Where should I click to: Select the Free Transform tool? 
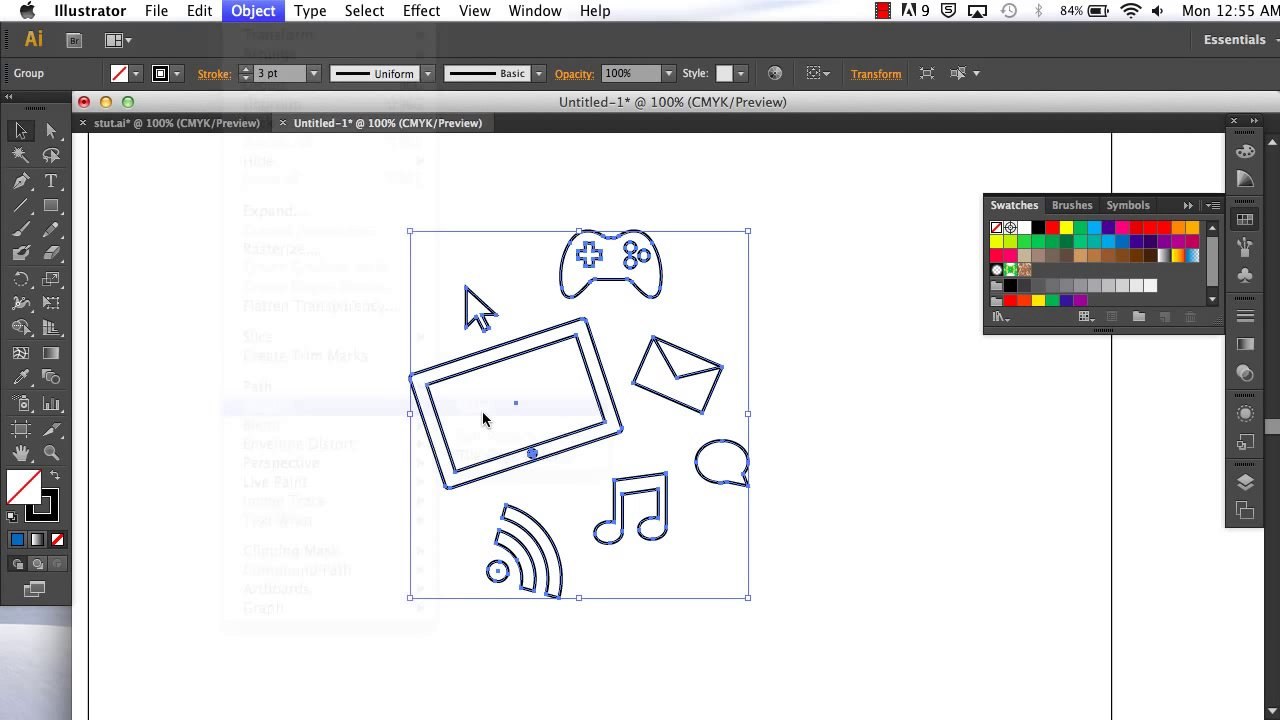(51, 303)
